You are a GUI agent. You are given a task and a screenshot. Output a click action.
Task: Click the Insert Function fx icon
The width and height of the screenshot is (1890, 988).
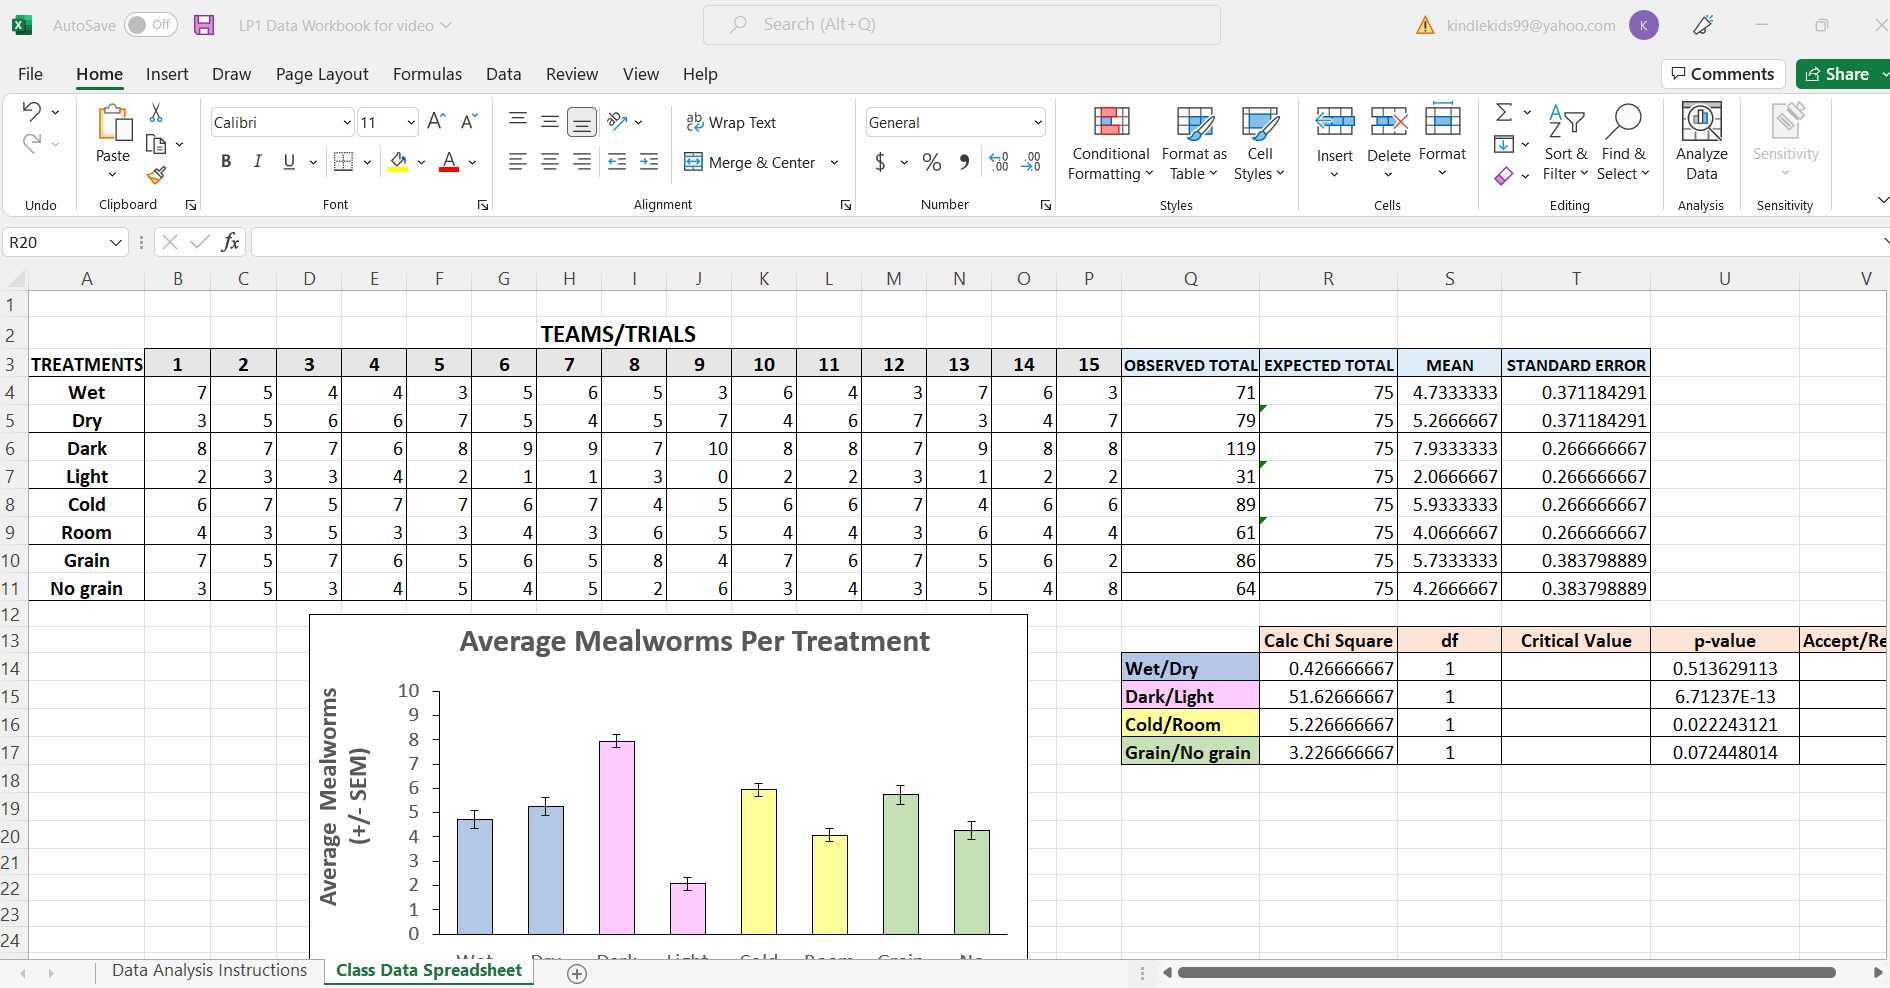click(230, 242)
